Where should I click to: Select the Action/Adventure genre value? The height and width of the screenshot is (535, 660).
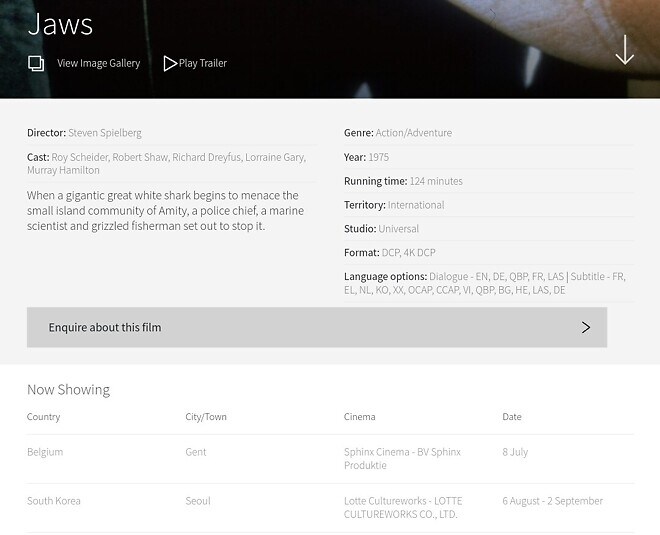414,133
